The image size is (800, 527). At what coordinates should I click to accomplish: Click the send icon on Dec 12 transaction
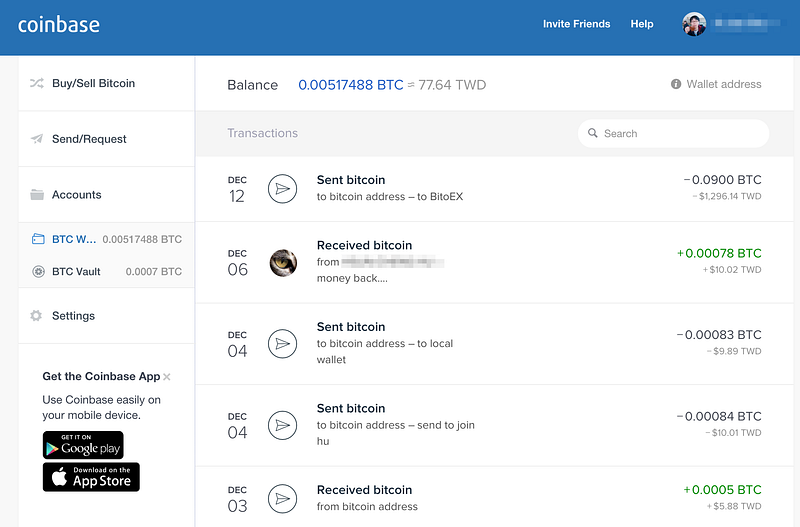pyautogui.click(x=283, y=188)
